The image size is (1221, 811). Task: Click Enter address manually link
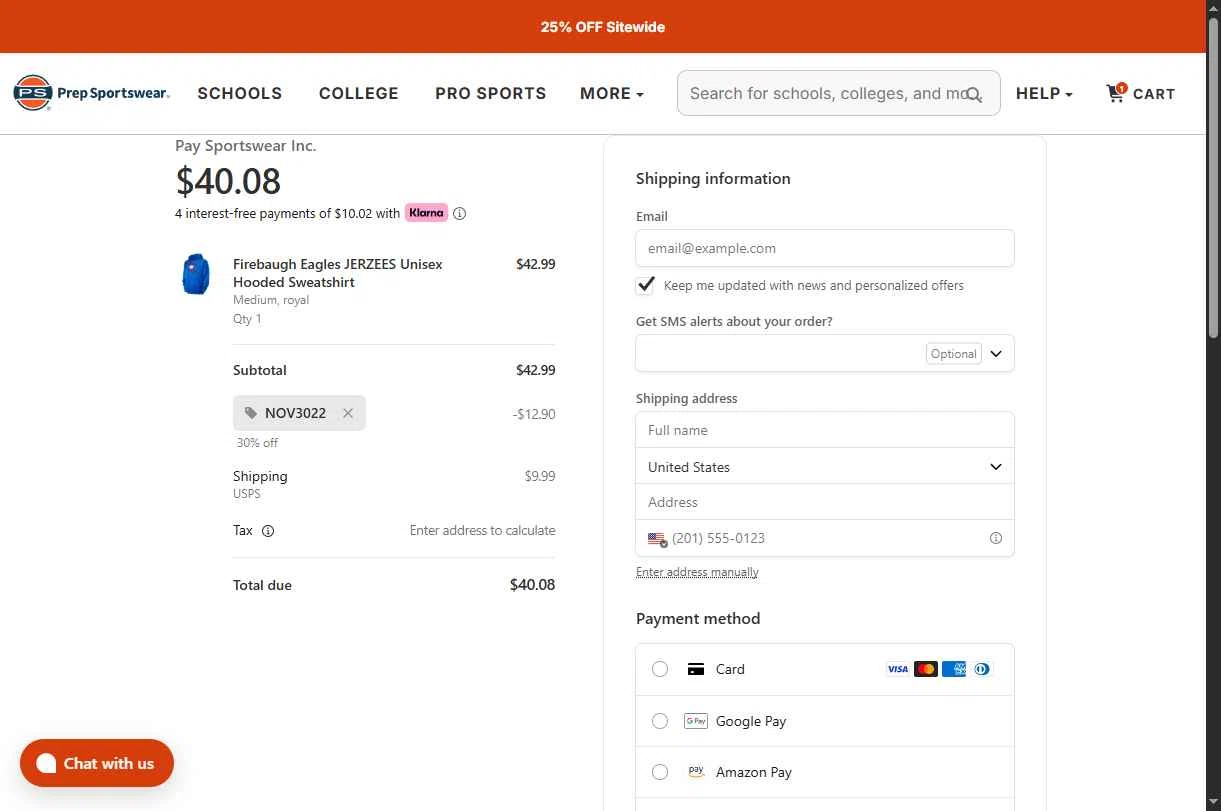click(697, 572)
